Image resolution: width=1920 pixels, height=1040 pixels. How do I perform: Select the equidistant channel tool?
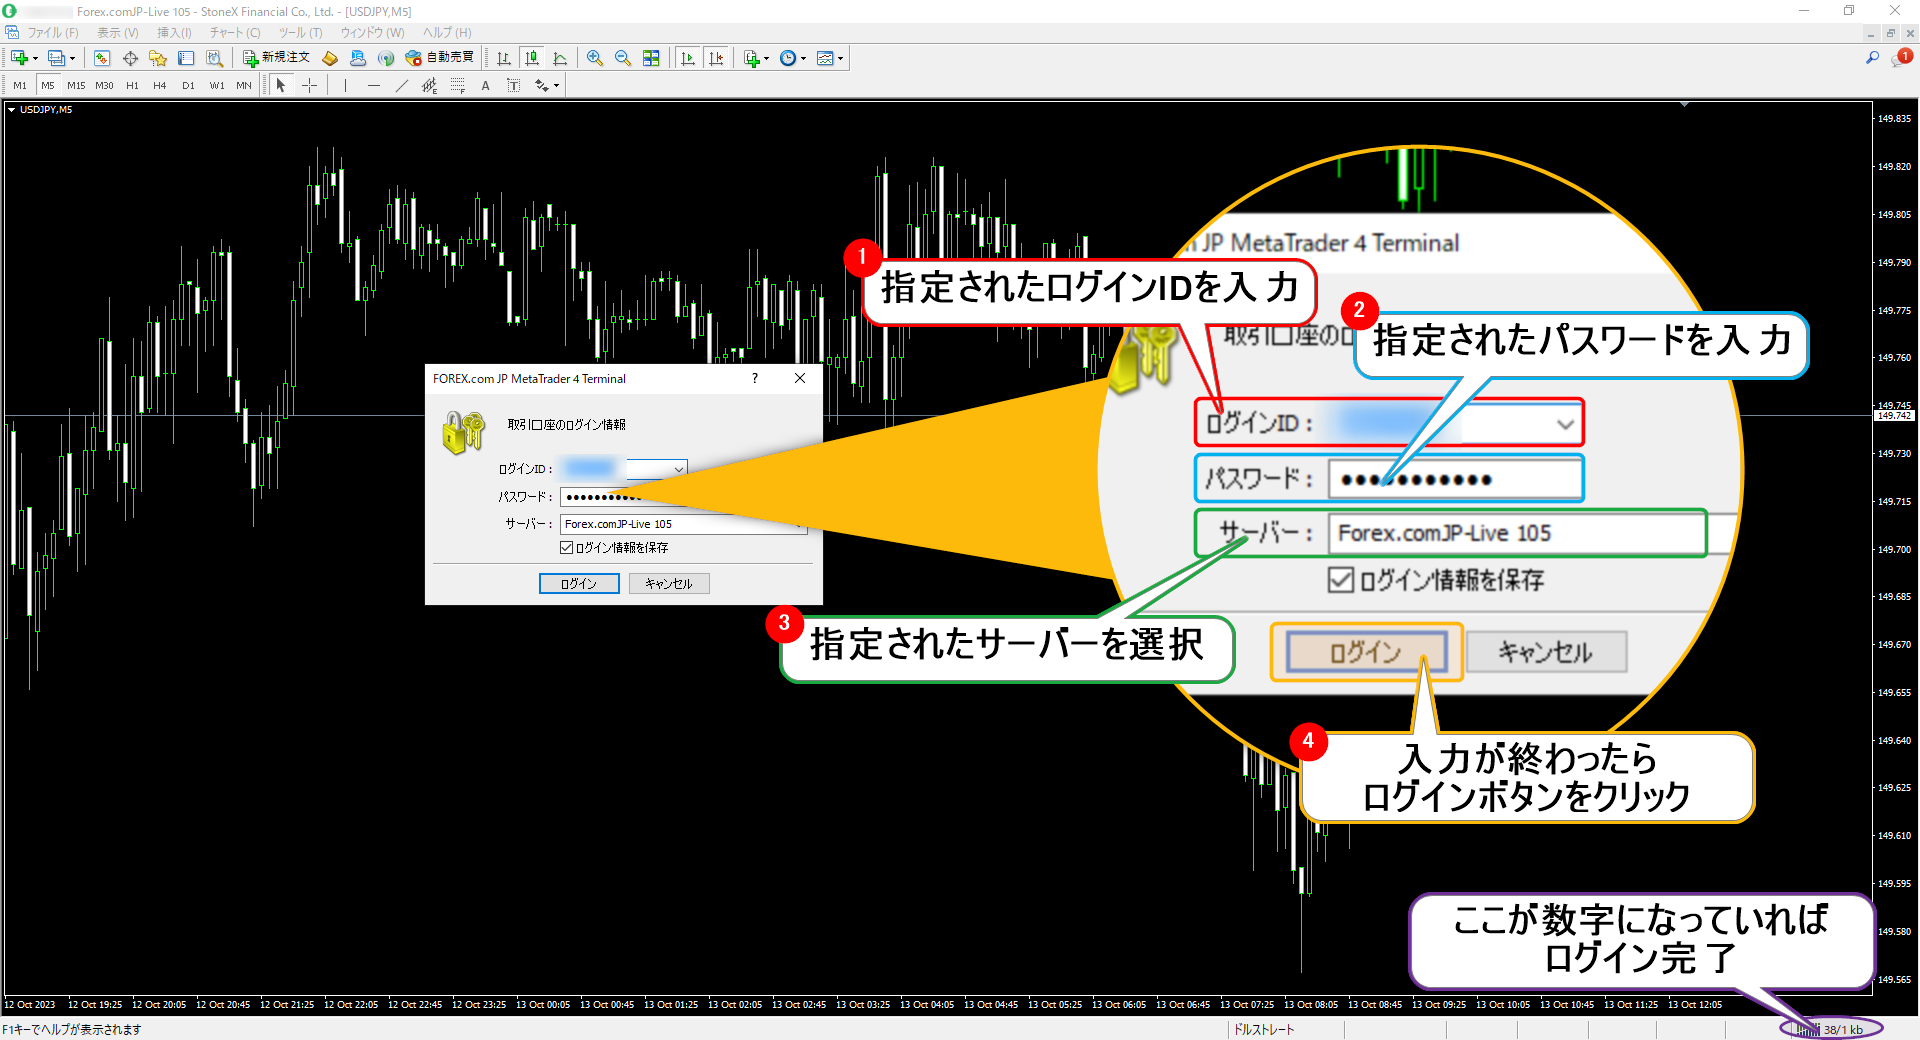coord(430,86)
